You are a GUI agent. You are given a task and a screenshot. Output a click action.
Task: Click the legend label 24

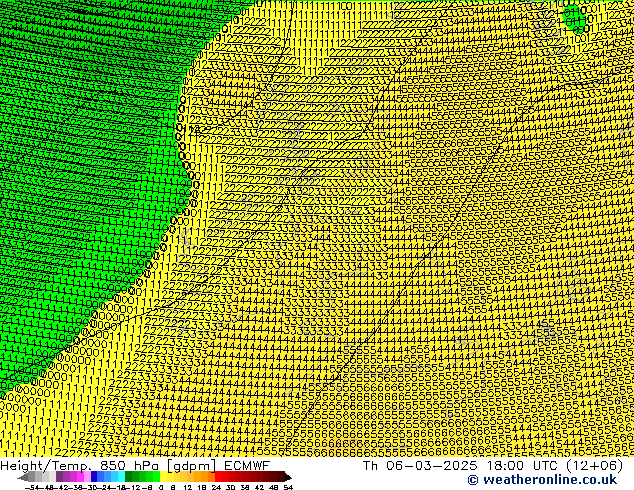click(x=216, y=487)
